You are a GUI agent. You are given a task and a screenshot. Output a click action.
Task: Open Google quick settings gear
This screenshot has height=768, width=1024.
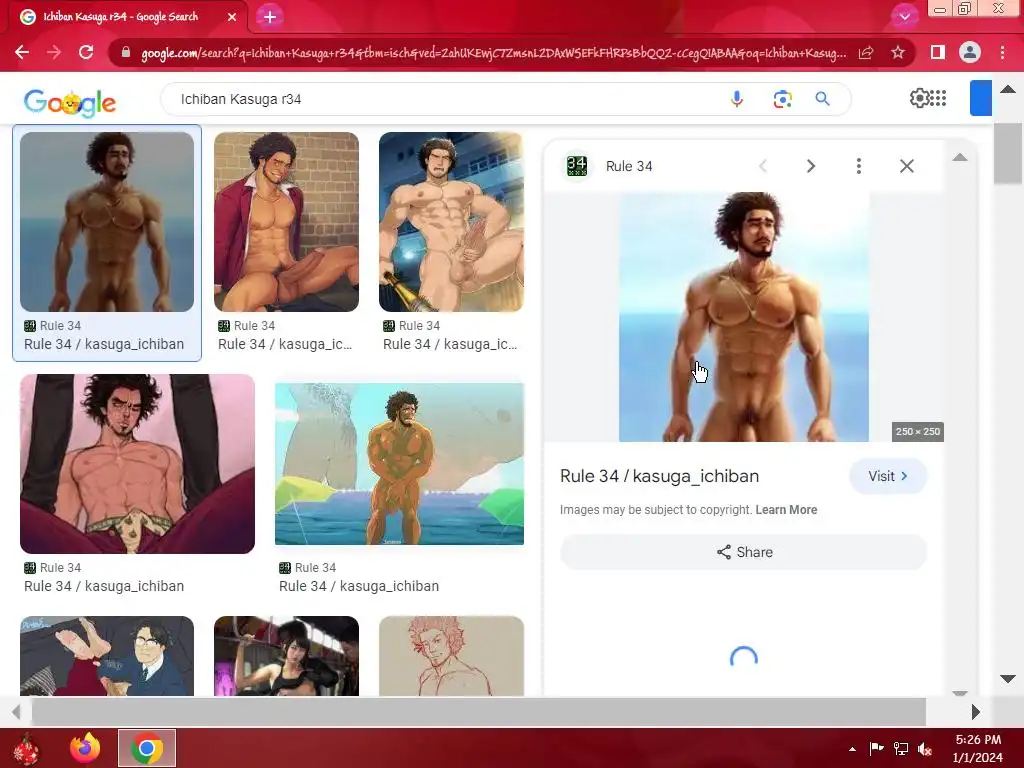pos(919,98)
